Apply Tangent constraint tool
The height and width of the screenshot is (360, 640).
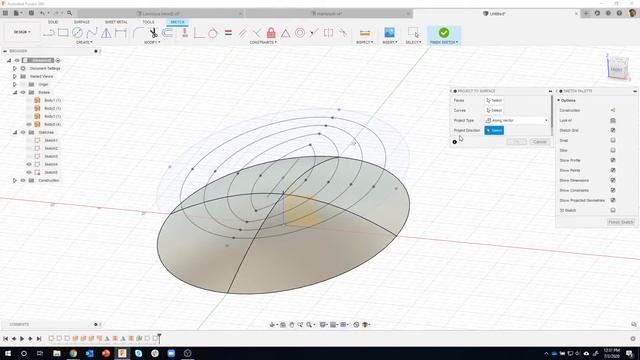point(213,33)
